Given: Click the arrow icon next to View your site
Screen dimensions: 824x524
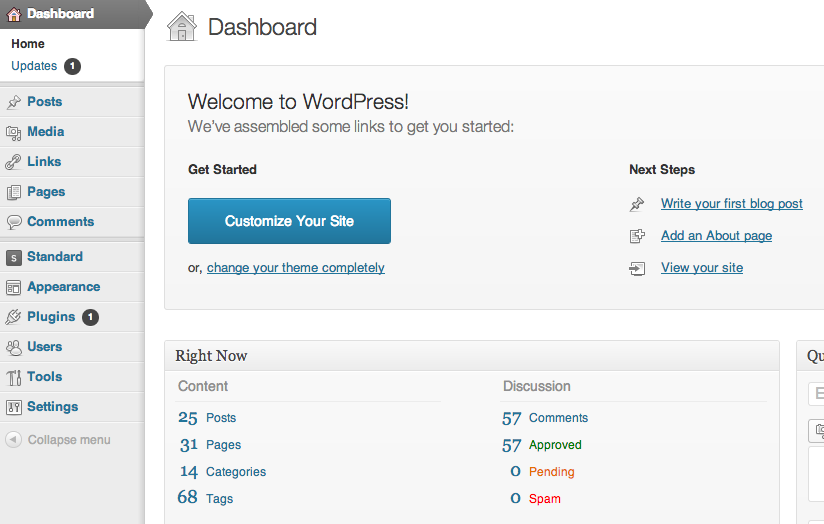Looking at the screenshot, I should tap(637, 269).
